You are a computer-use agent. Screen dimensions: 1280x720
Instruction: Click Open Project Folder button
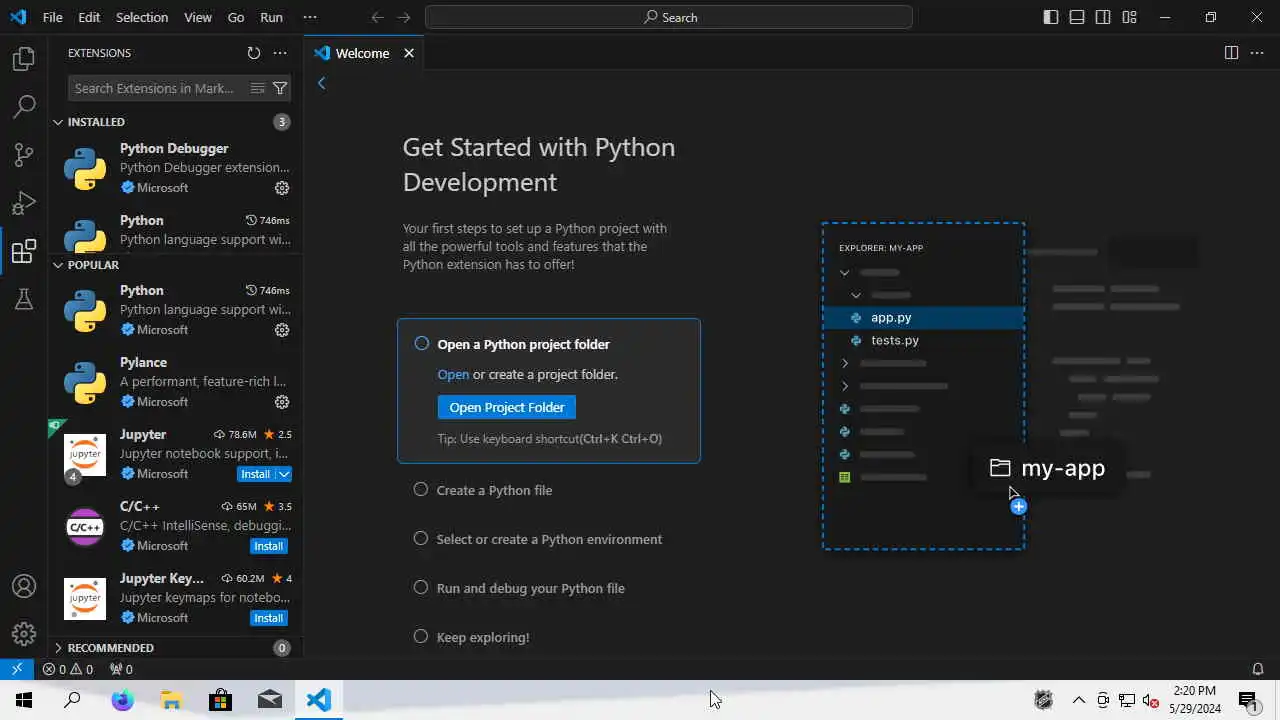coord(507,407)
